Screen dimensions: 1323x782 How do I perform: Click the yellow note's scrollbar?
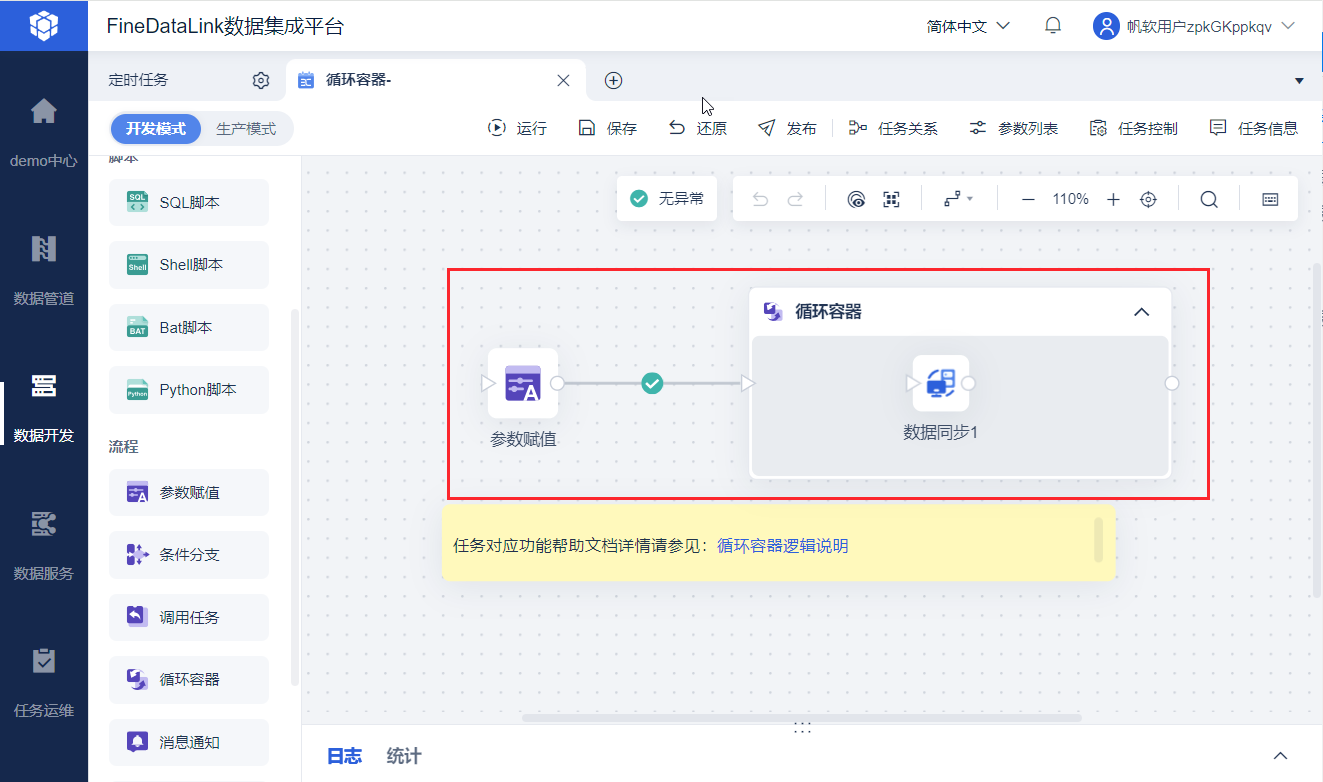[x=1099, y=540]
